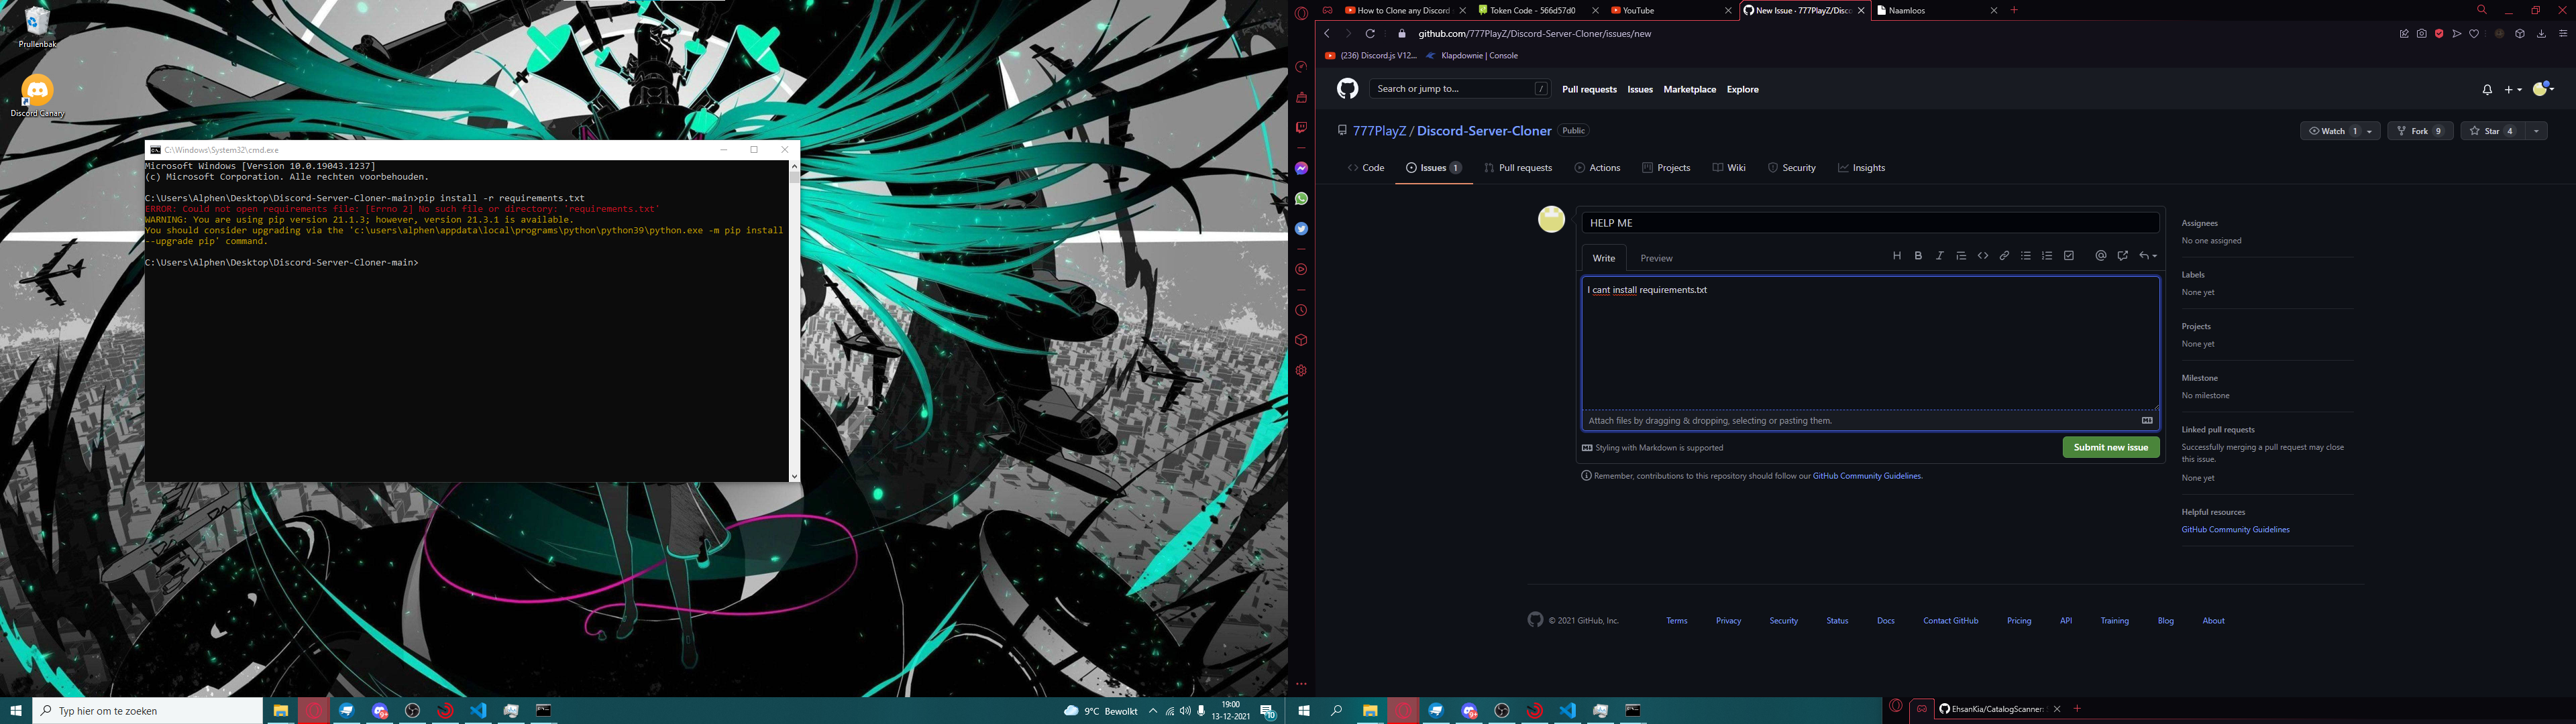This screenshot has height=724, width=2576.
Task: Apply italic formatting in issue editor
Action: click(x=1939, y=256)
